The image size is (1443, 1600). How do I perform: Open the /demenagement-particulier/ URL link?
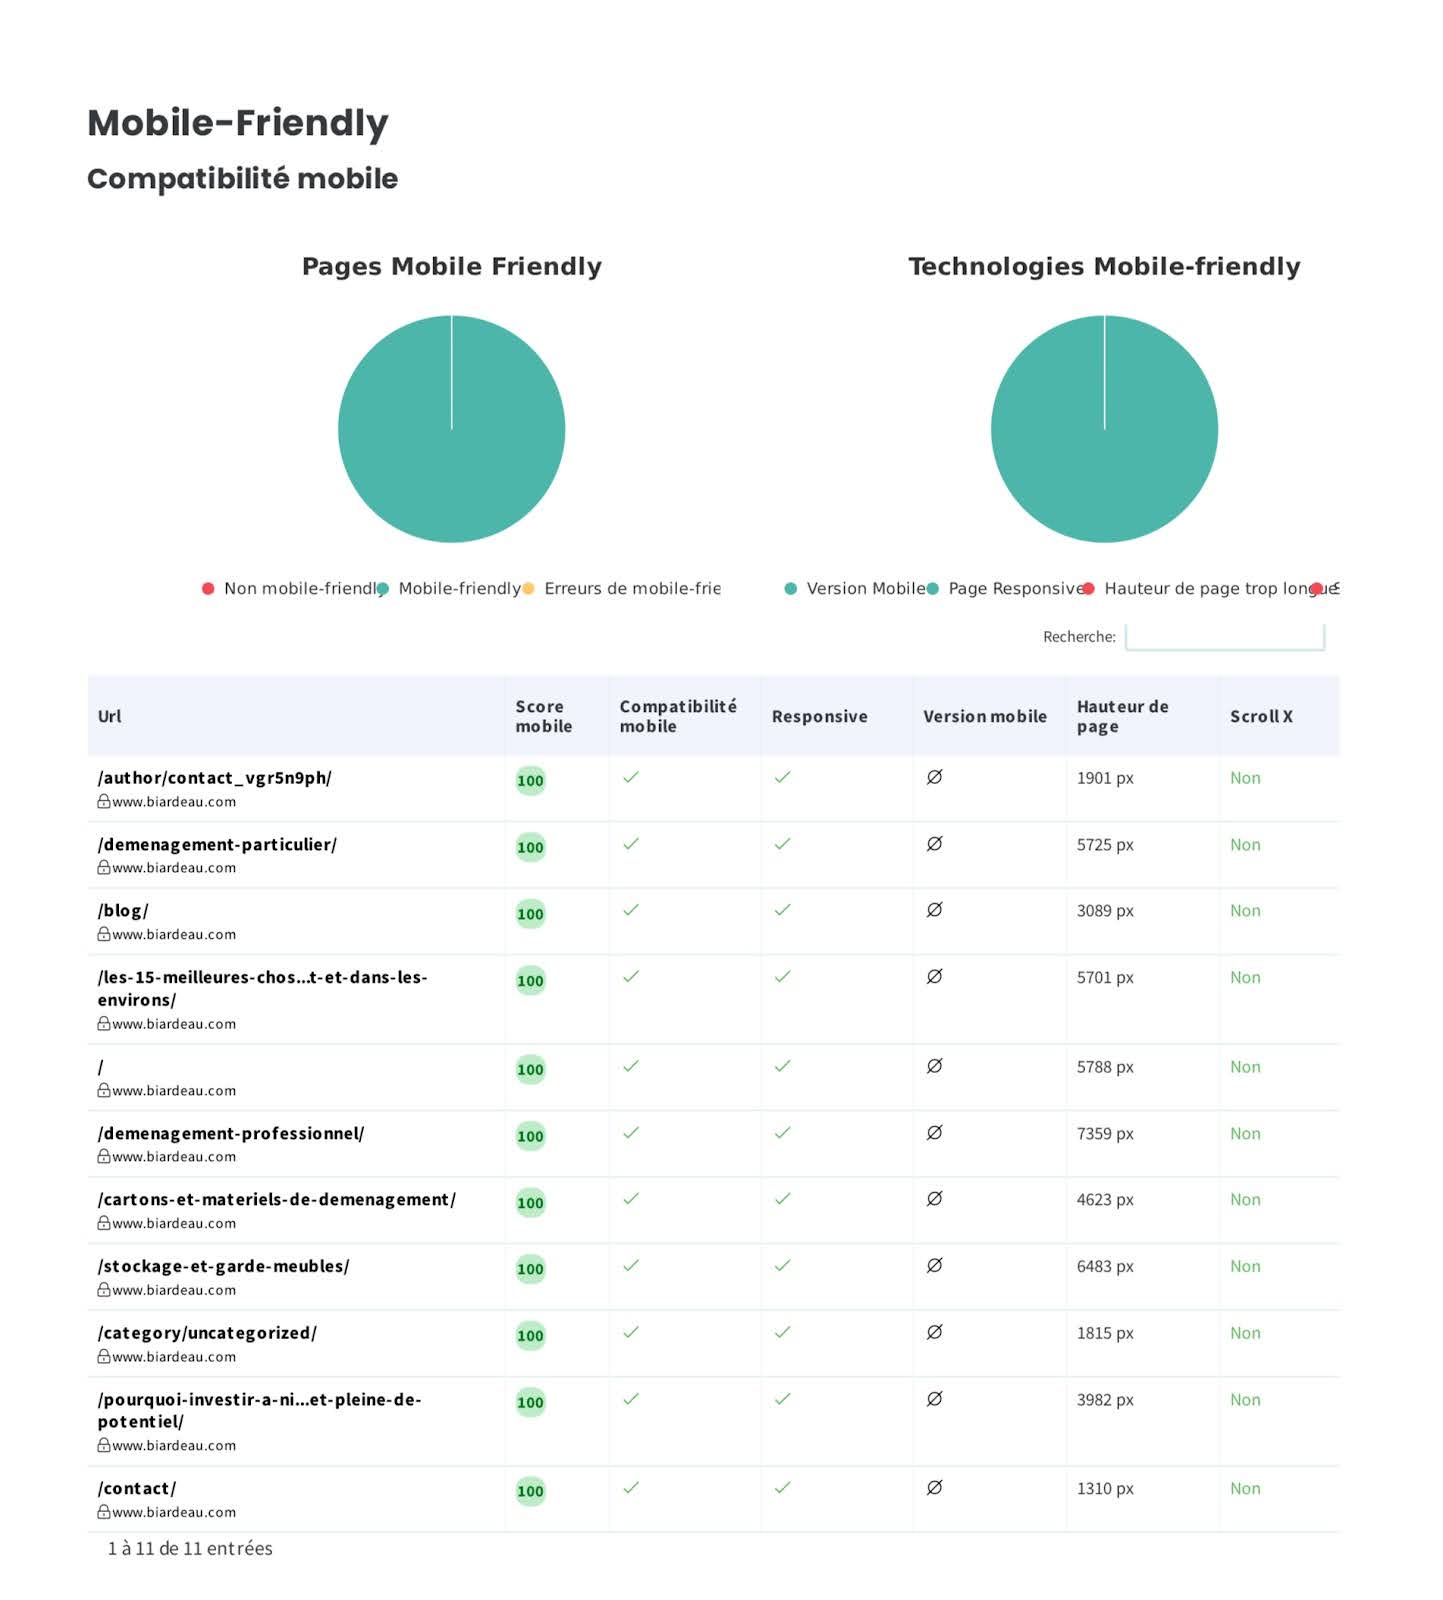(217, 845)
